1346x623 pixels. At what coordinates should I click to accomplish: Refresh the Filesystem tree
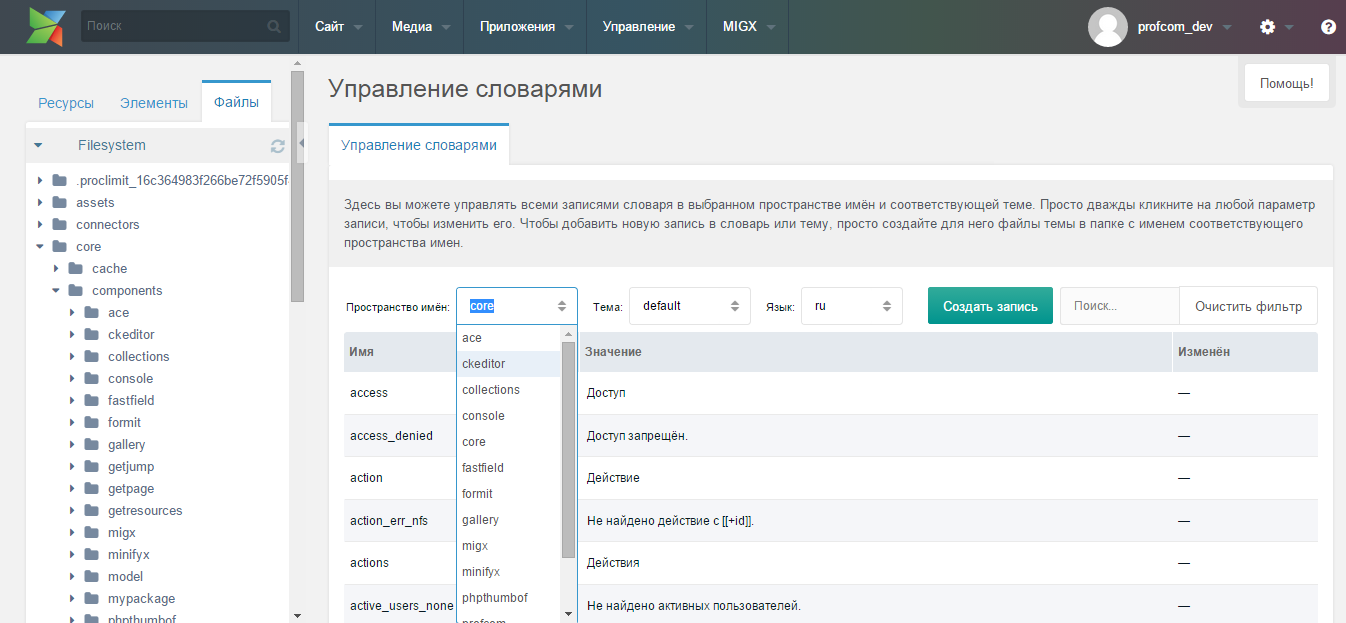[x=277, y=144]
